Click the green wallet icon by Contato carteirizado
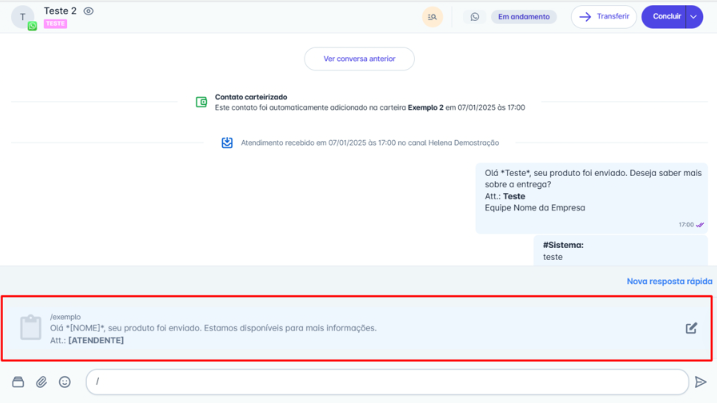 pos(202,102)
